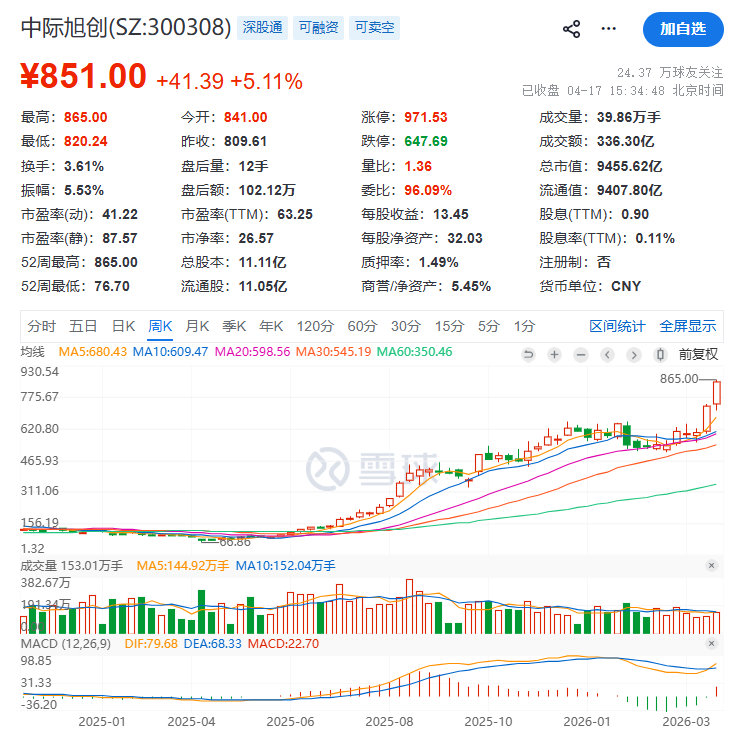Click the 可融资 tag
Screen dimensions: 731x737
point(318,28)
